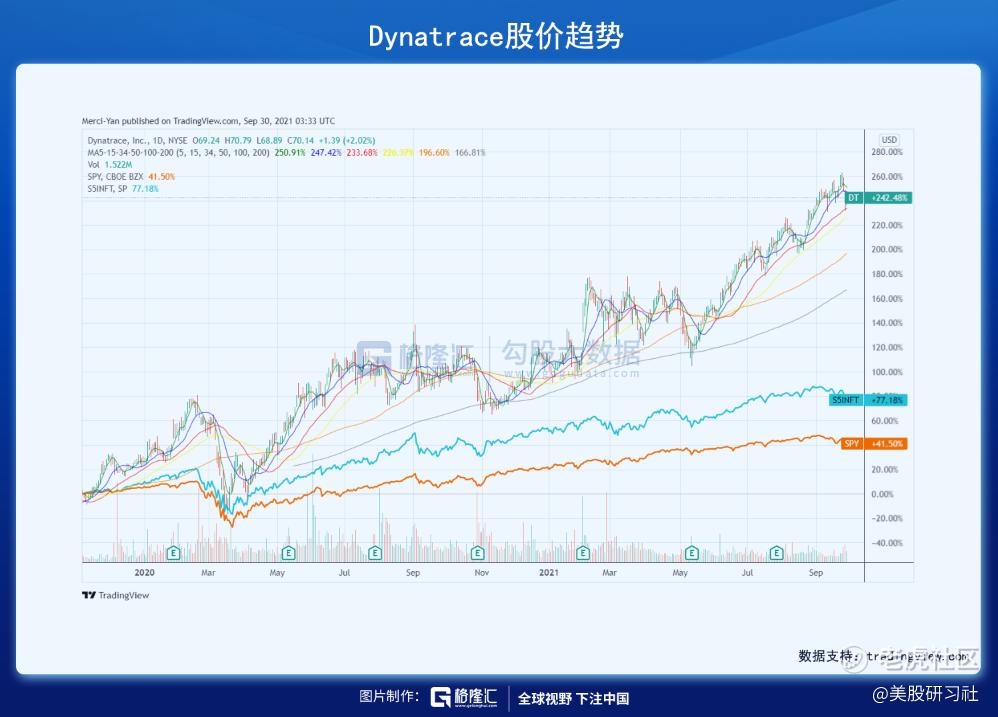Click the earnings E marker near the 2020 label
This screenshot has width=998, height=717.
click(x=173, y=553)
